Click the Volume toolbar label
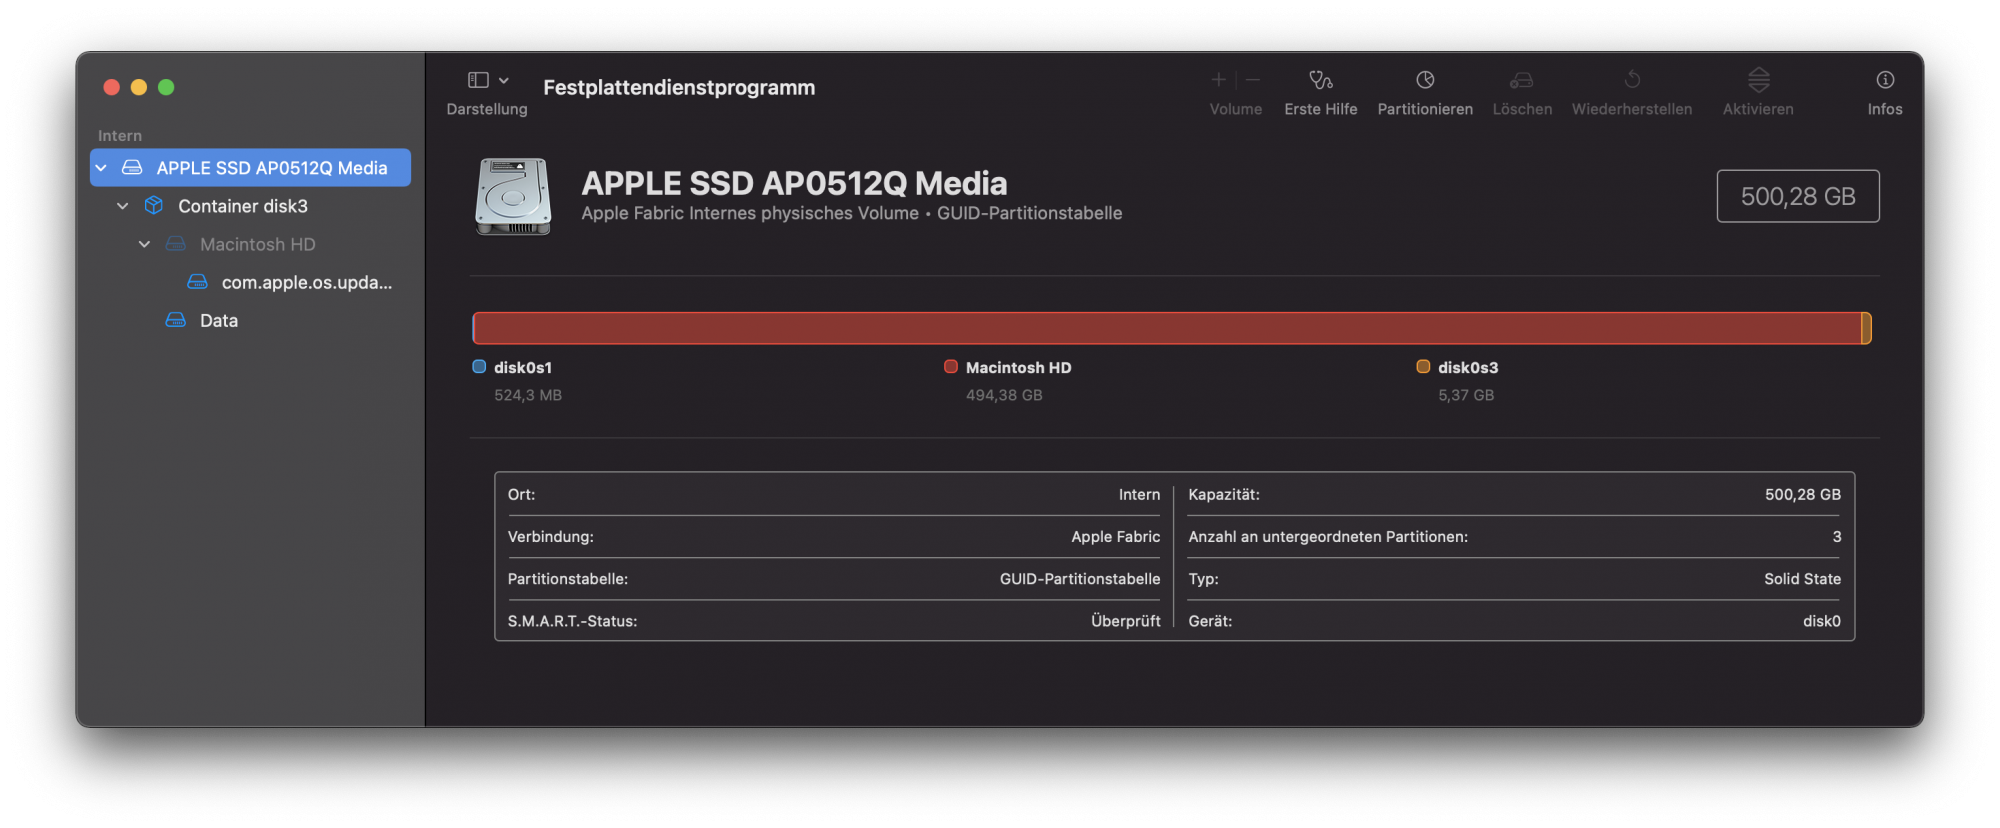2000x828 pixels. pos(1236,109)
